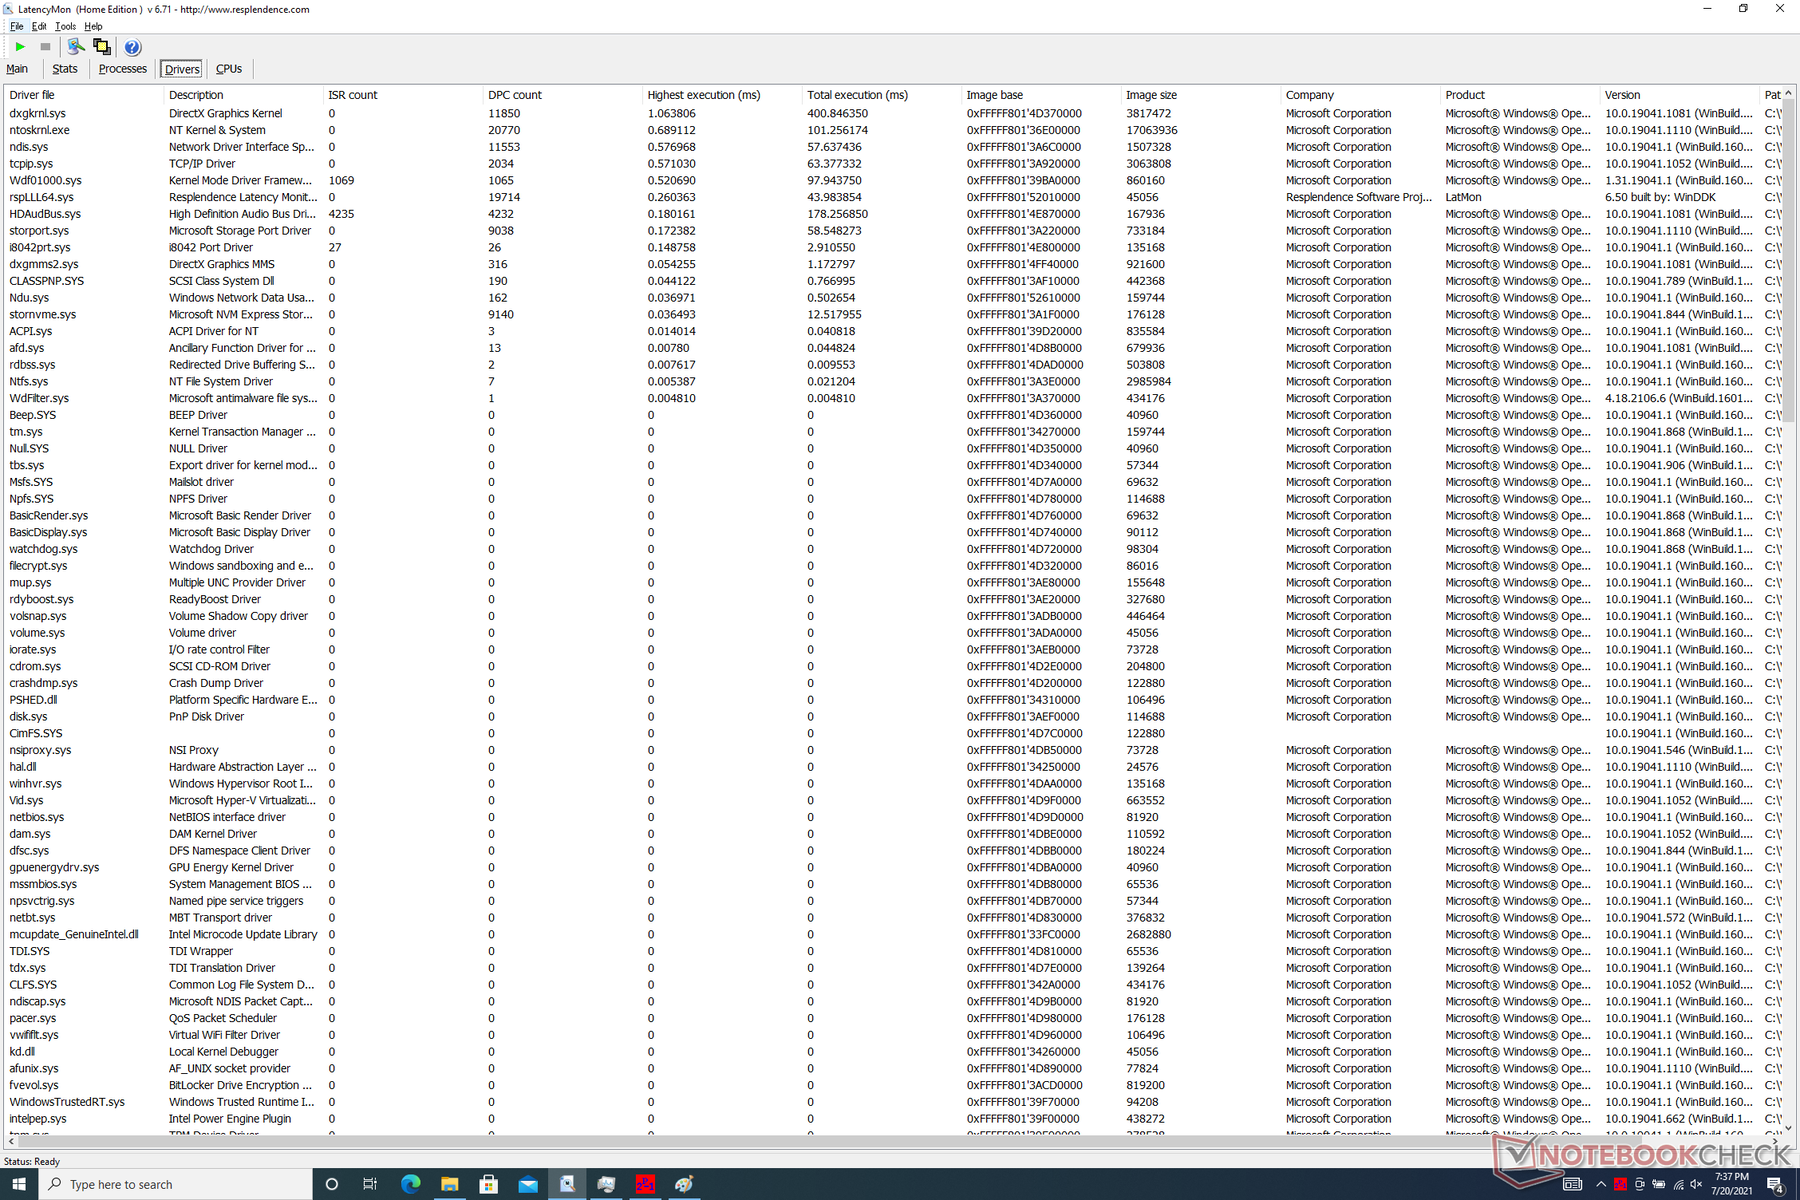Open the Help menu

pyautogui.click(x=93, y=26)
